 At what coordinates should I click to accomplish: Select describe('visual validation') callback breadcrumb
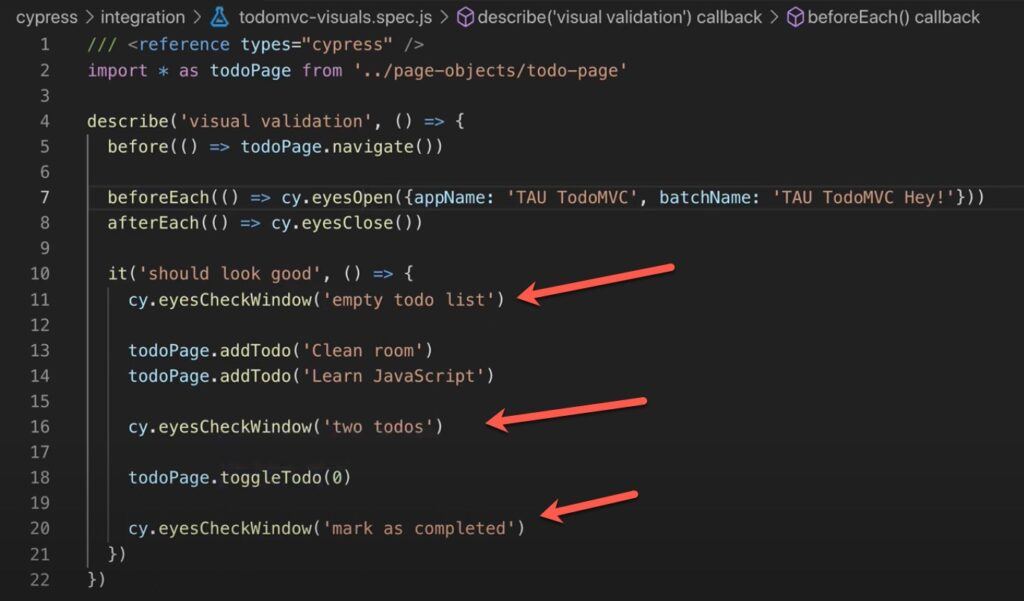pos(620,17)
